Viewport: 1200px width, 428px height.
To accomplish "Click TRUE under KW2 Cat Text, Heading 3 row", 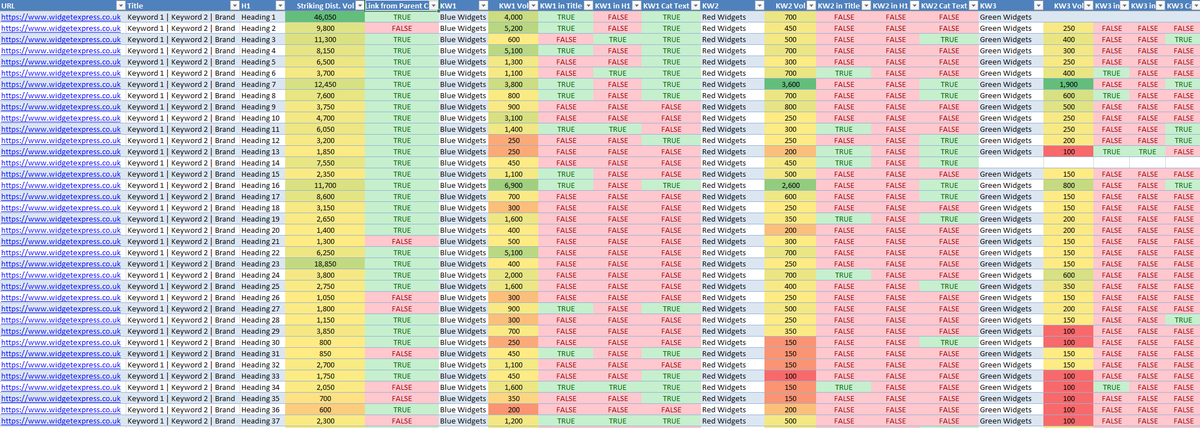I will click(x=948, y=40).
